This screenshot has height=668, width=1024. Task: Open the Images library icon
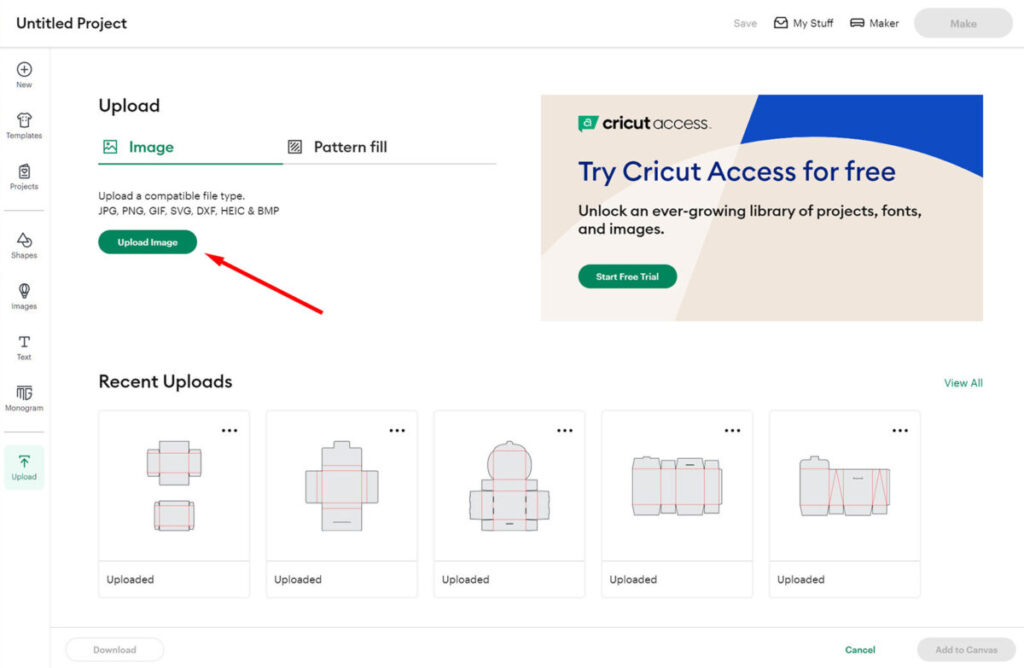[x=24, y=296]
